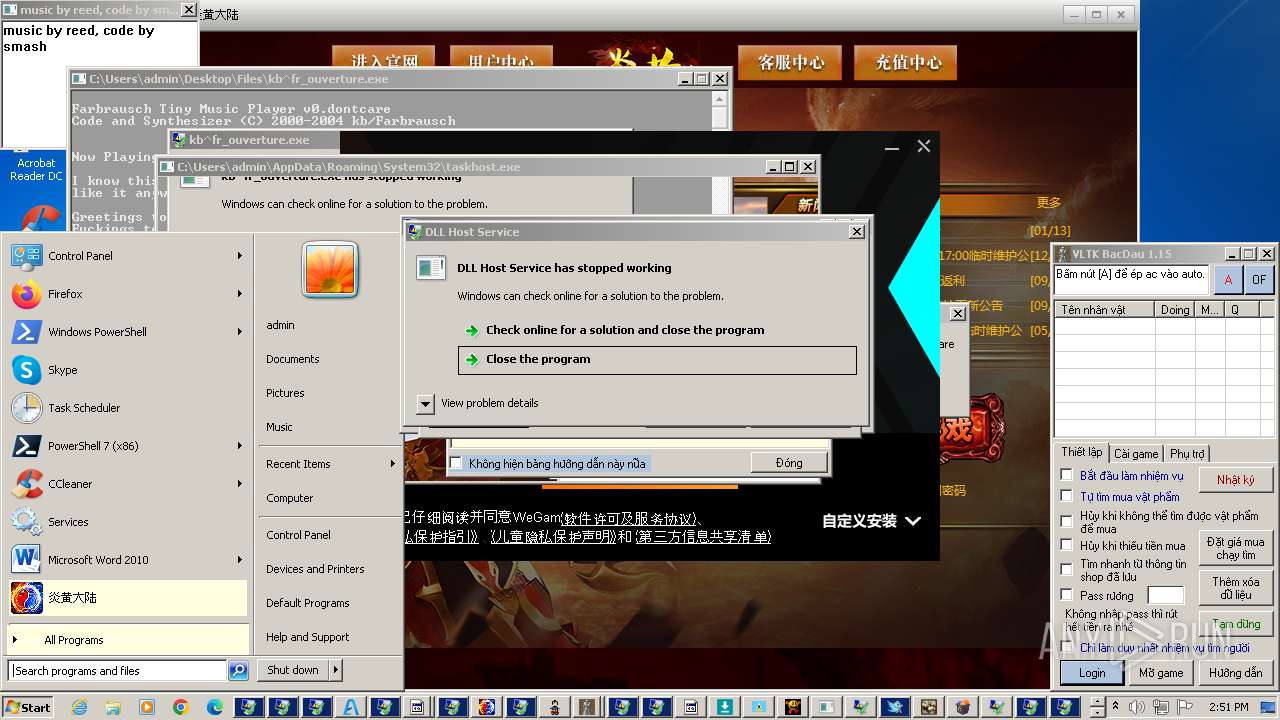Click the DLL Host Service dialog's program icon
This screenshot has width=1280, height=720.
(431, 268)
